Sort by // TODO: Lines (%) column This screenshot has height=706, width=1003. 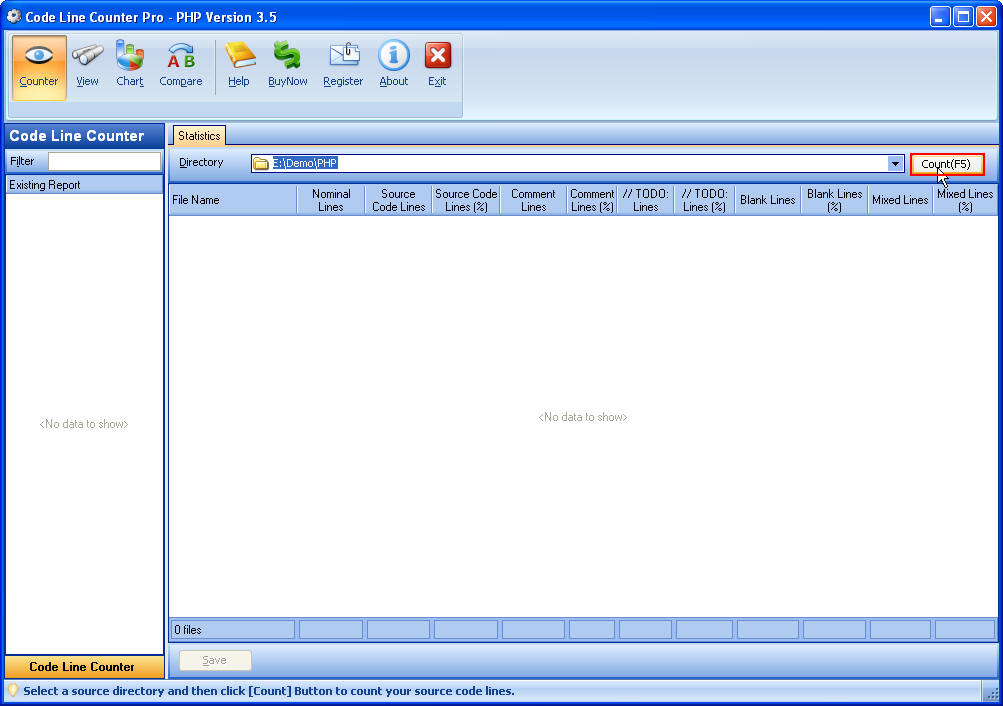tap(704, 200)
